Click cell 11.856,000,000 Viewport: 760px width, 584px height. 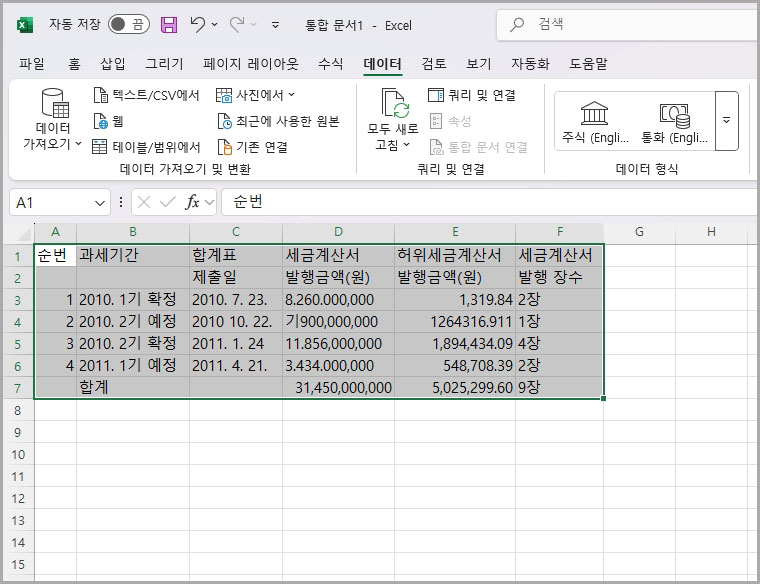tap(338, 344)
